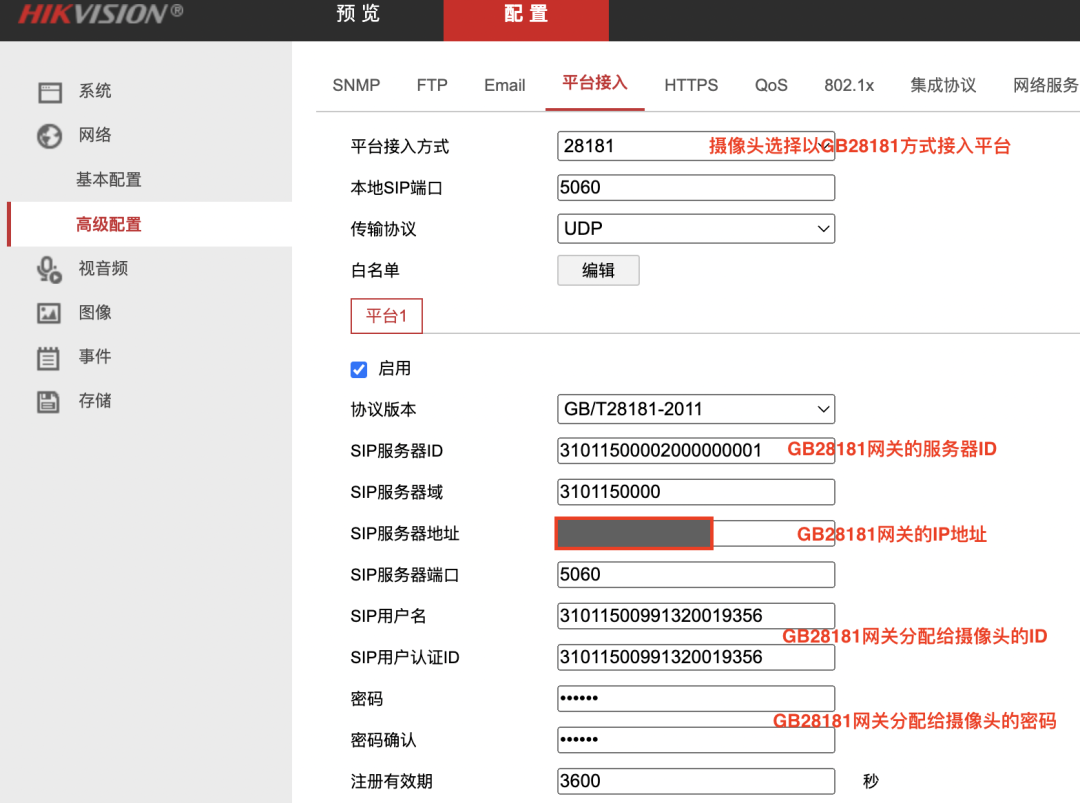Viewport: 1080px width, 803px height.
Task: Switch to the HTTPS tab
Action: tap(690, 85)
